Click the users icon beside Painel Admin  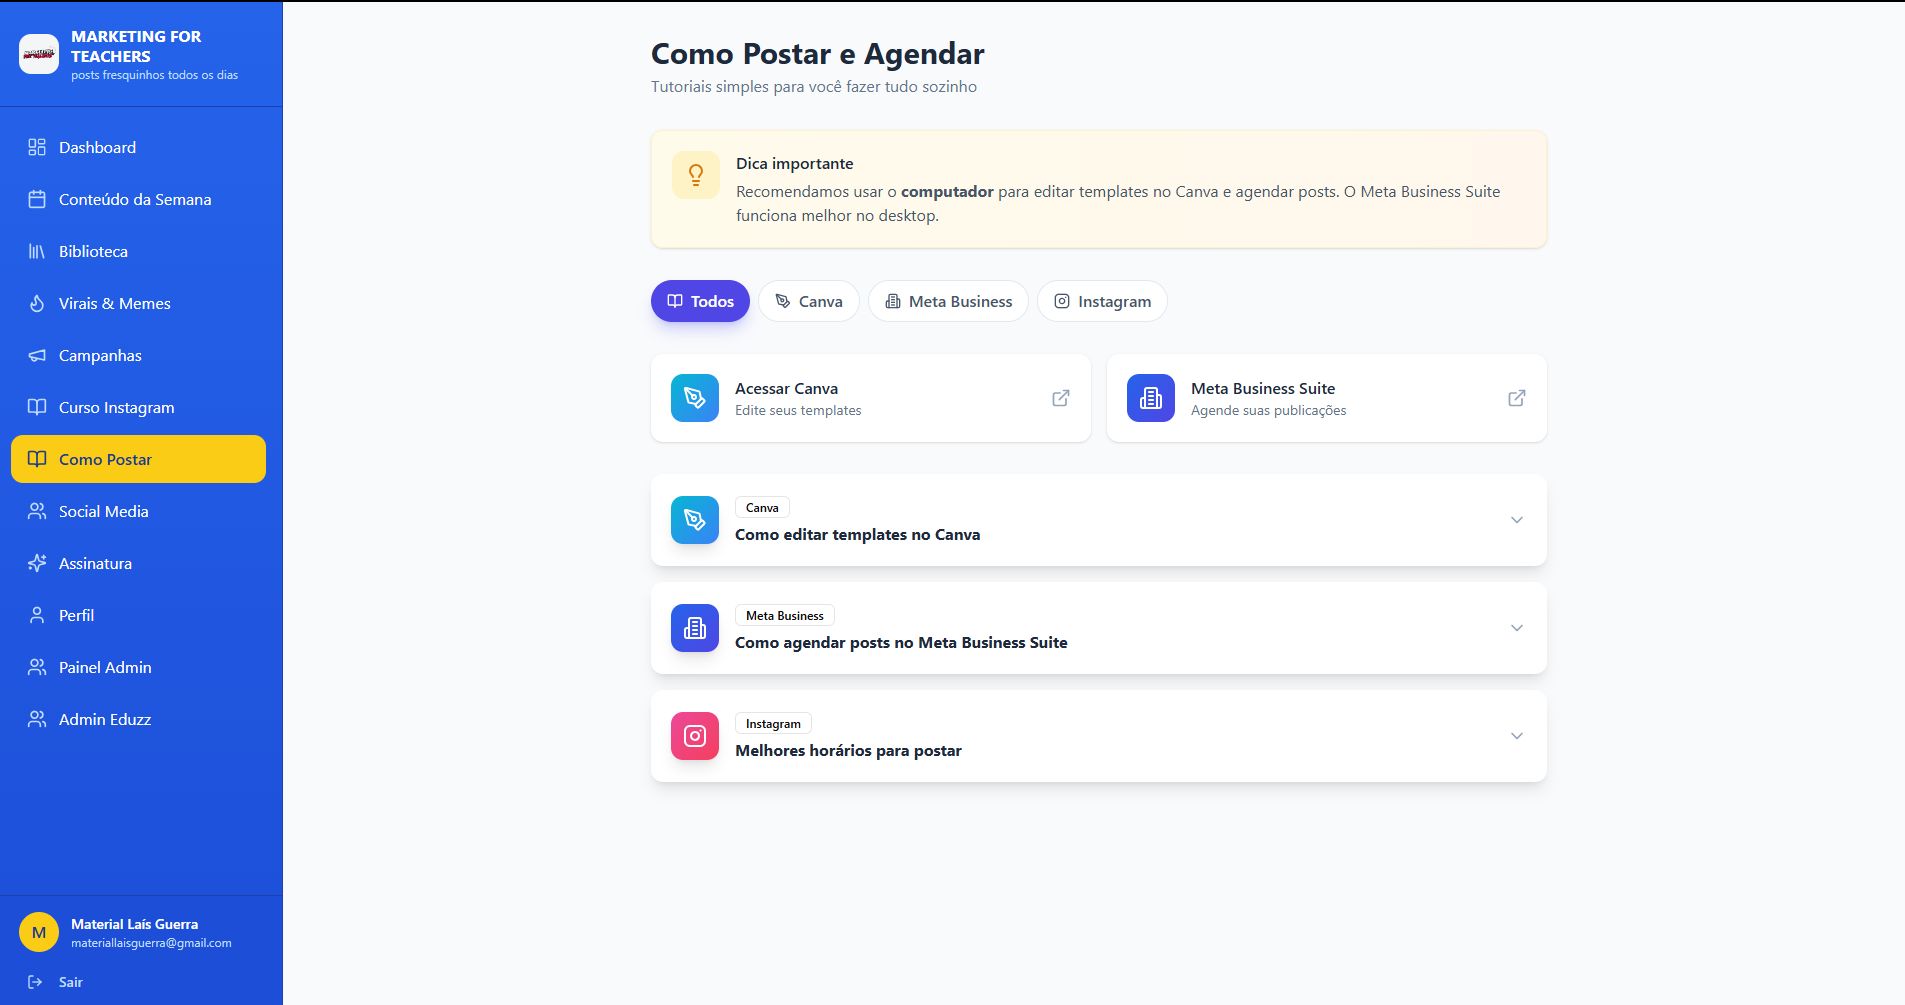37,667
